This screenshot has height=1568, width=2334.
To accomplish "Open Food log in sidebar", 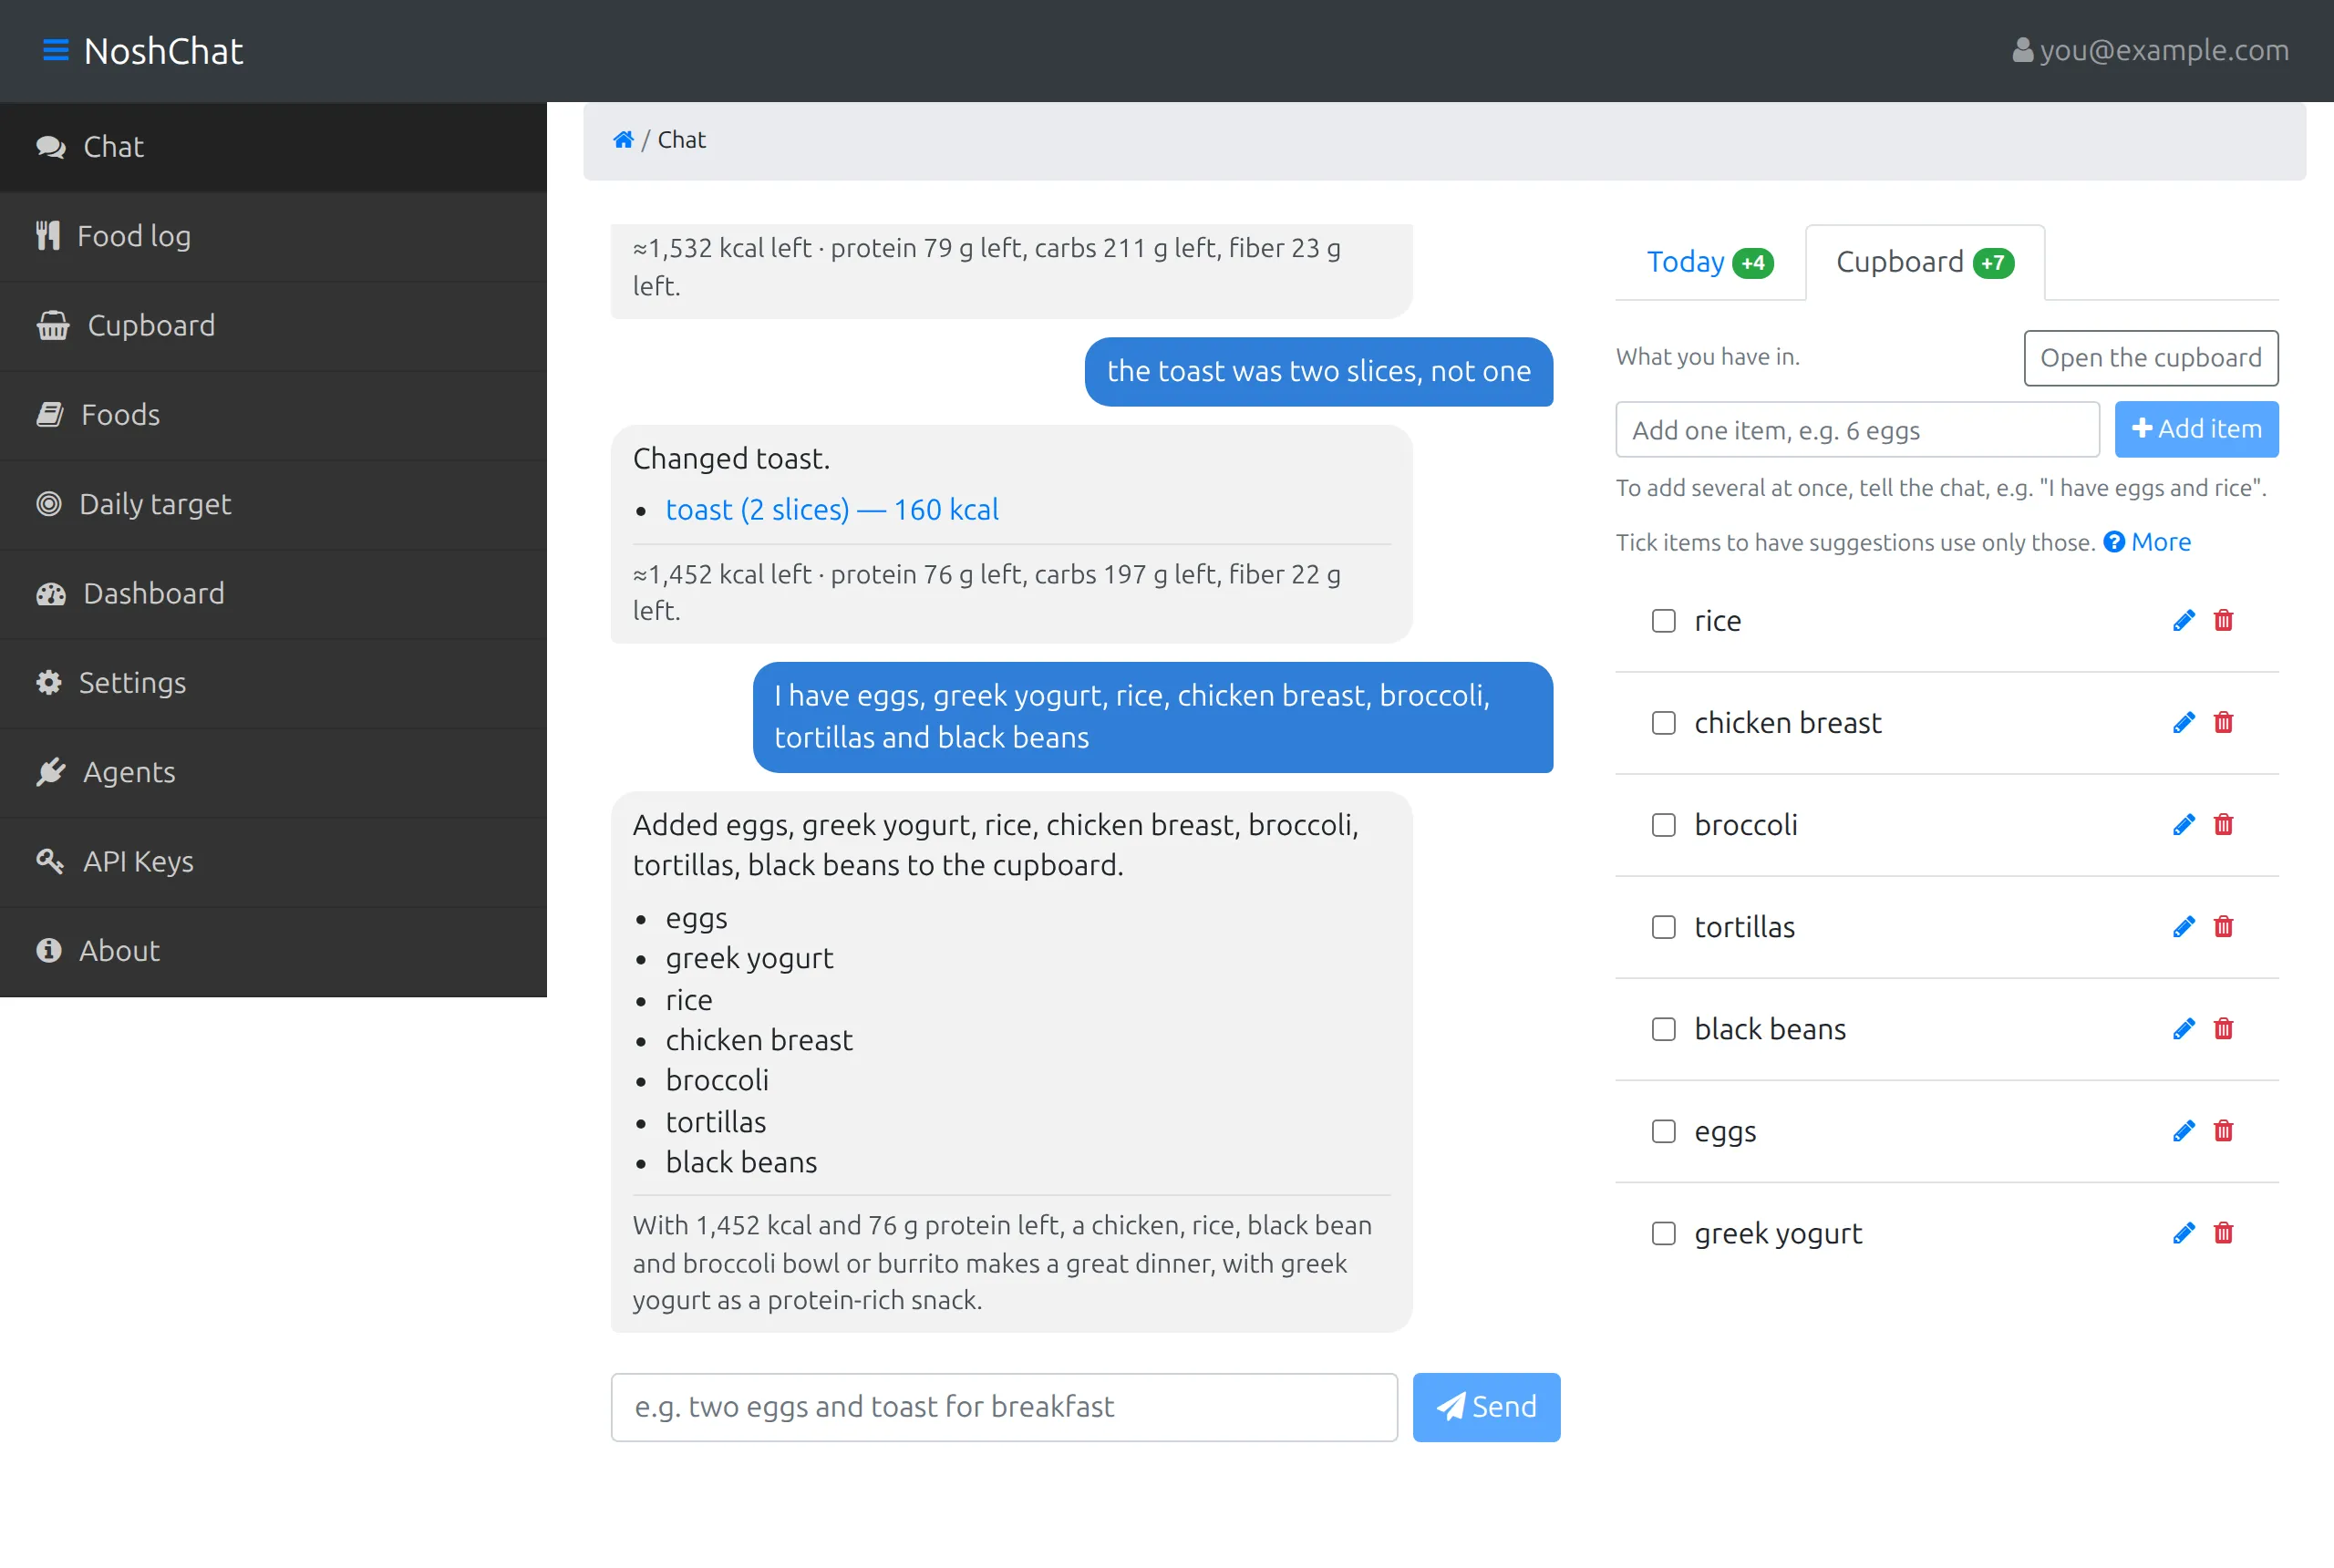I will click(273, 236).
